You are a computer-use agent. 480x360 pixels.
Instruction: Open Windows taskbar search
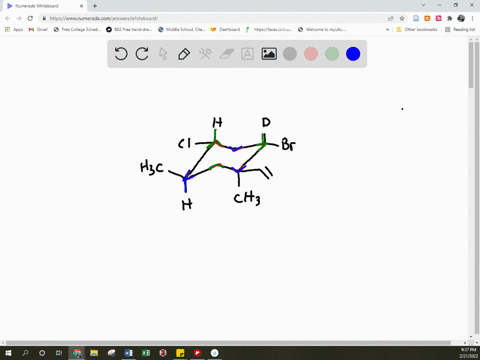25,353
